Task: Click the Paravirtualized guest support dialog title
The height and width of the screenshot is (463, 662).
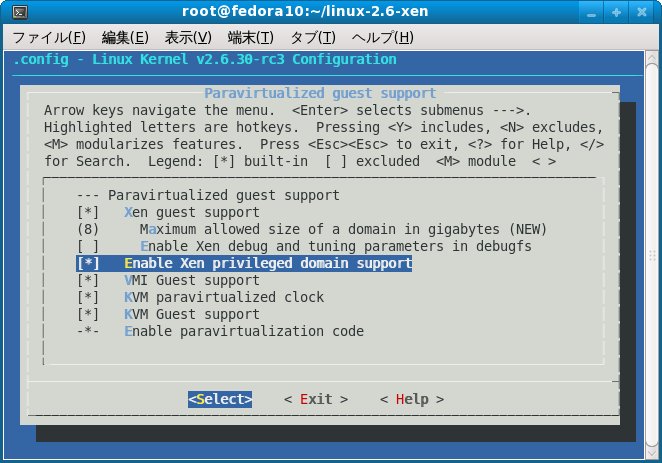Action: (x=320, y=93)
